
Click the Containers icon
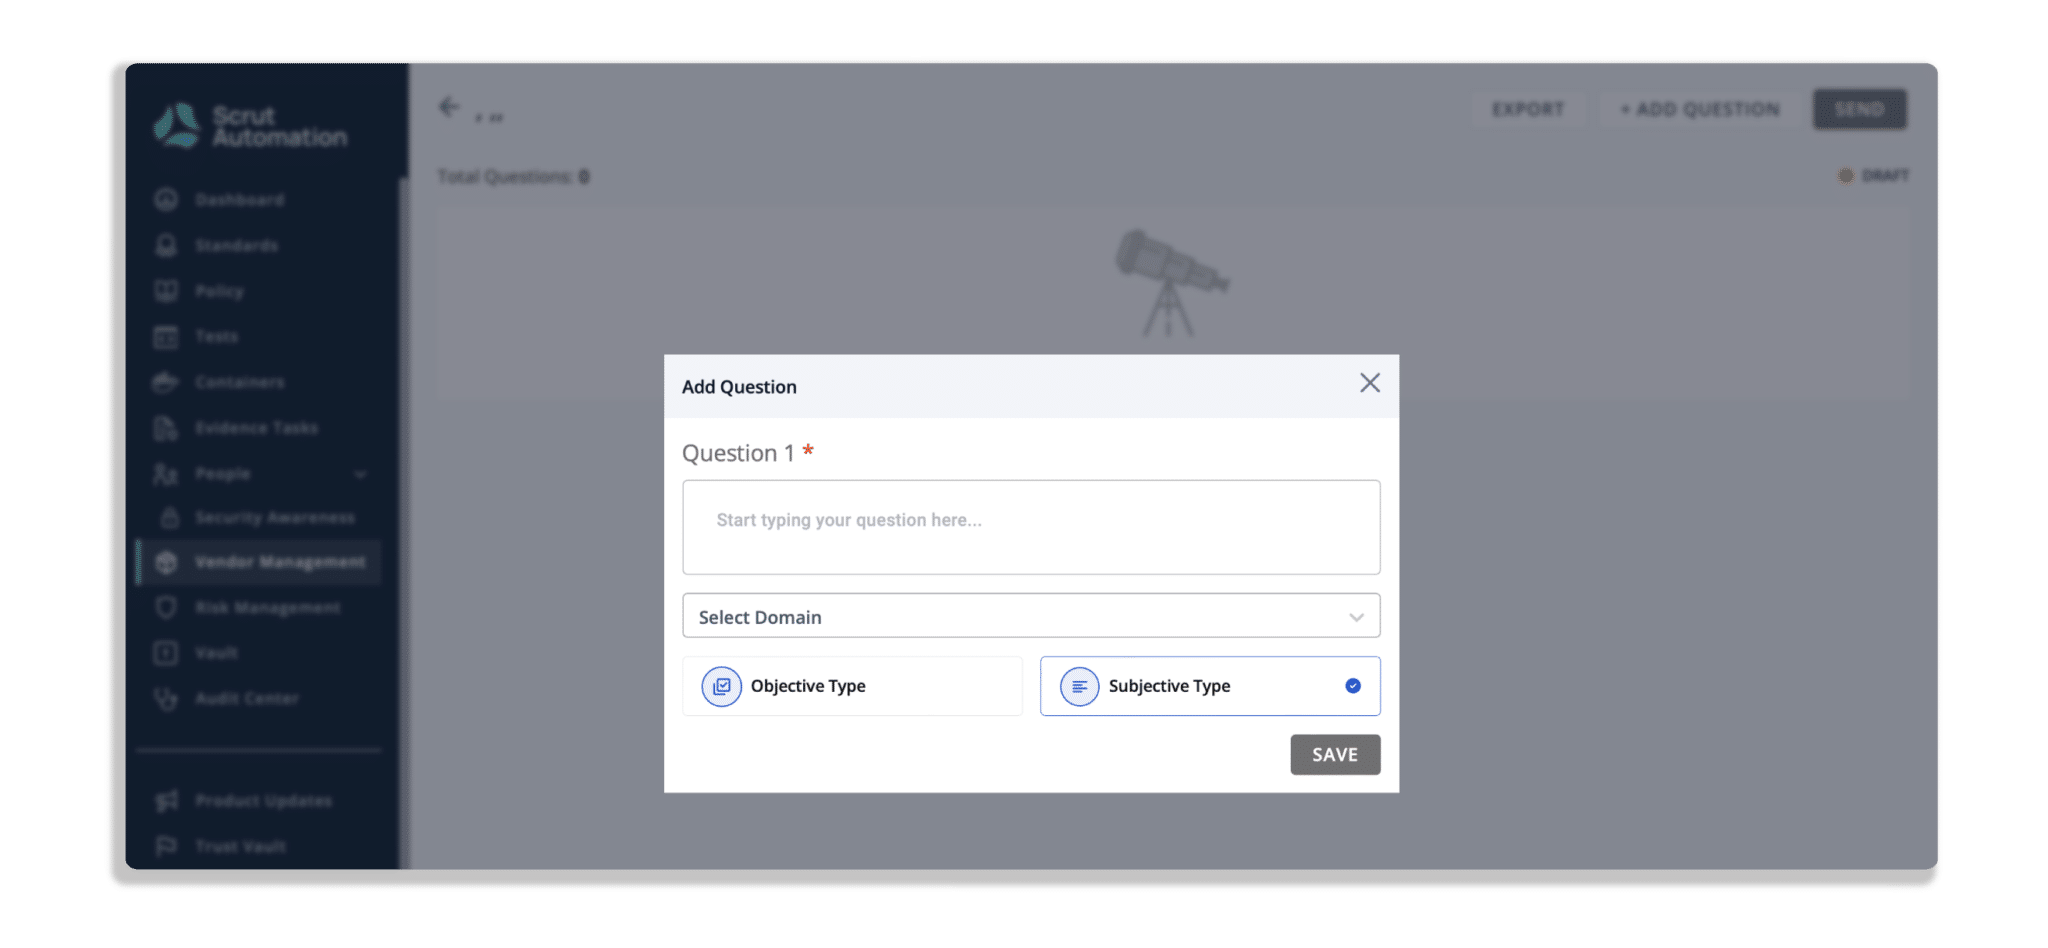point(166,382)
